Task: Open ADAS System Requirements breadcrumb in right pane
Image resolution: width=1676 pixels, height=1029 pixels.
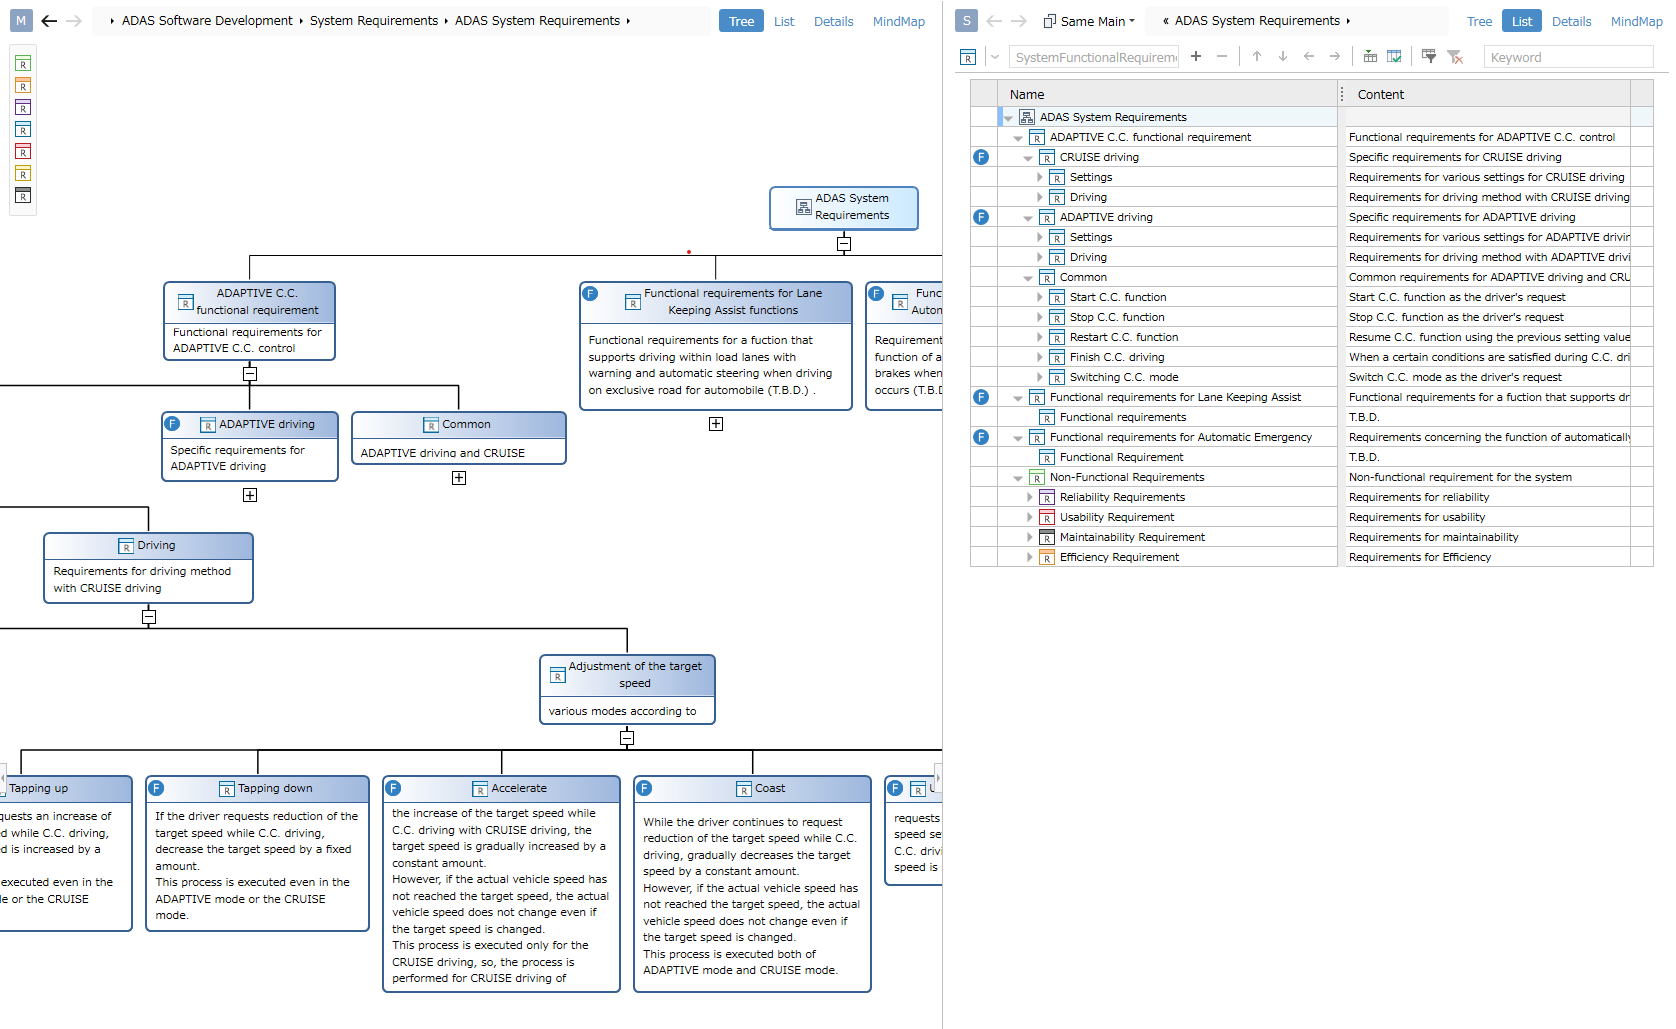Action: [x=1257, y=20]
